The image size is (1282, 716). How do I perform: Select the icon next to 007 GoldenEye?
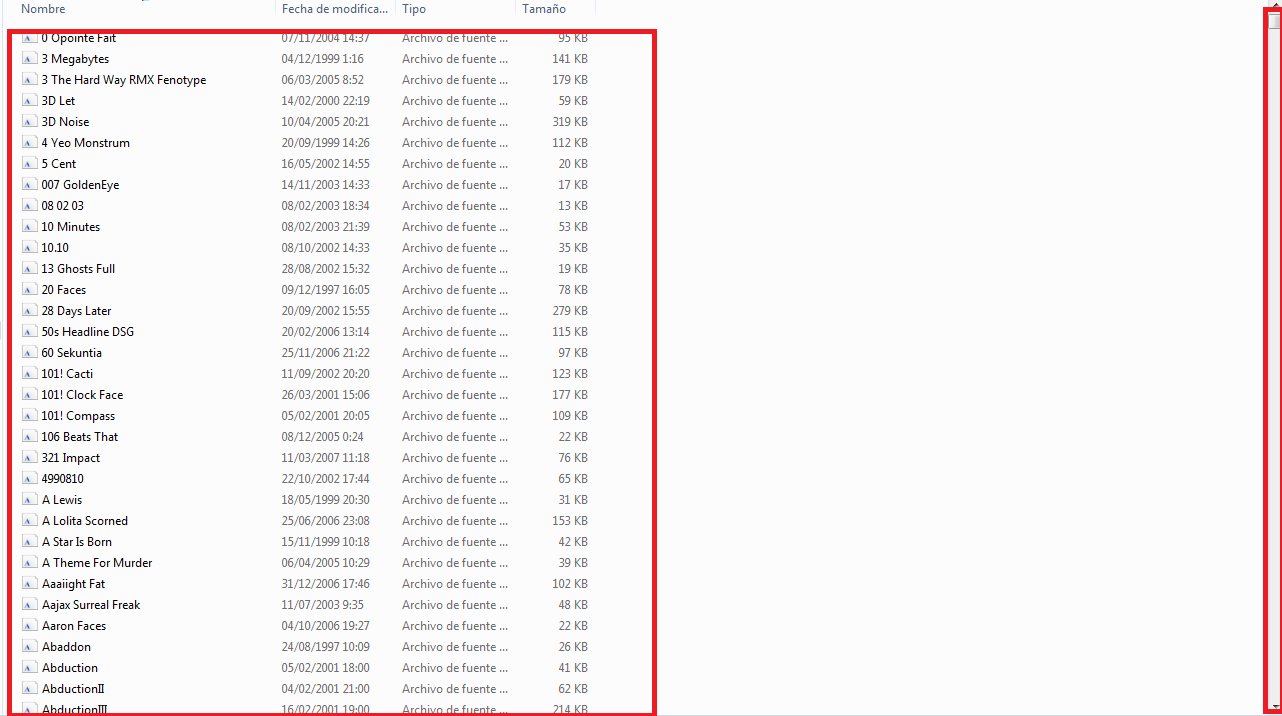tap(30, 185)
